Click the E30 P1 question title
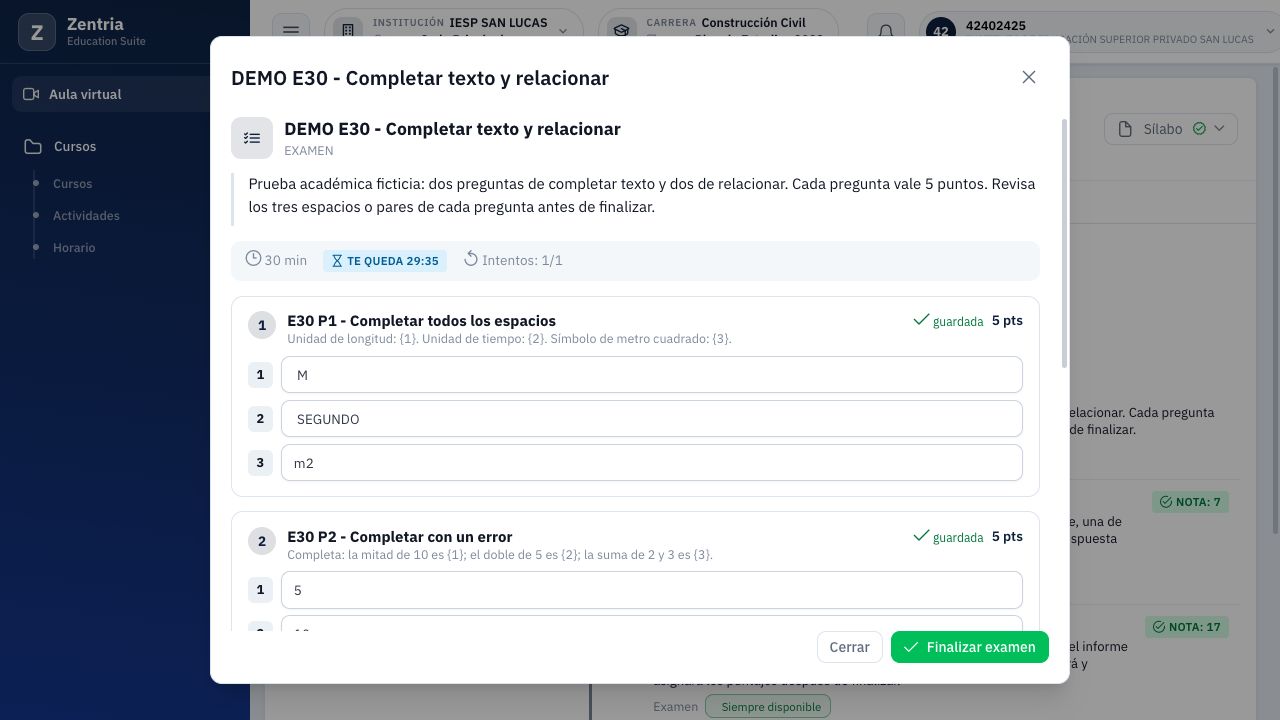This screenshot has height=720, width=1280. 421,321
